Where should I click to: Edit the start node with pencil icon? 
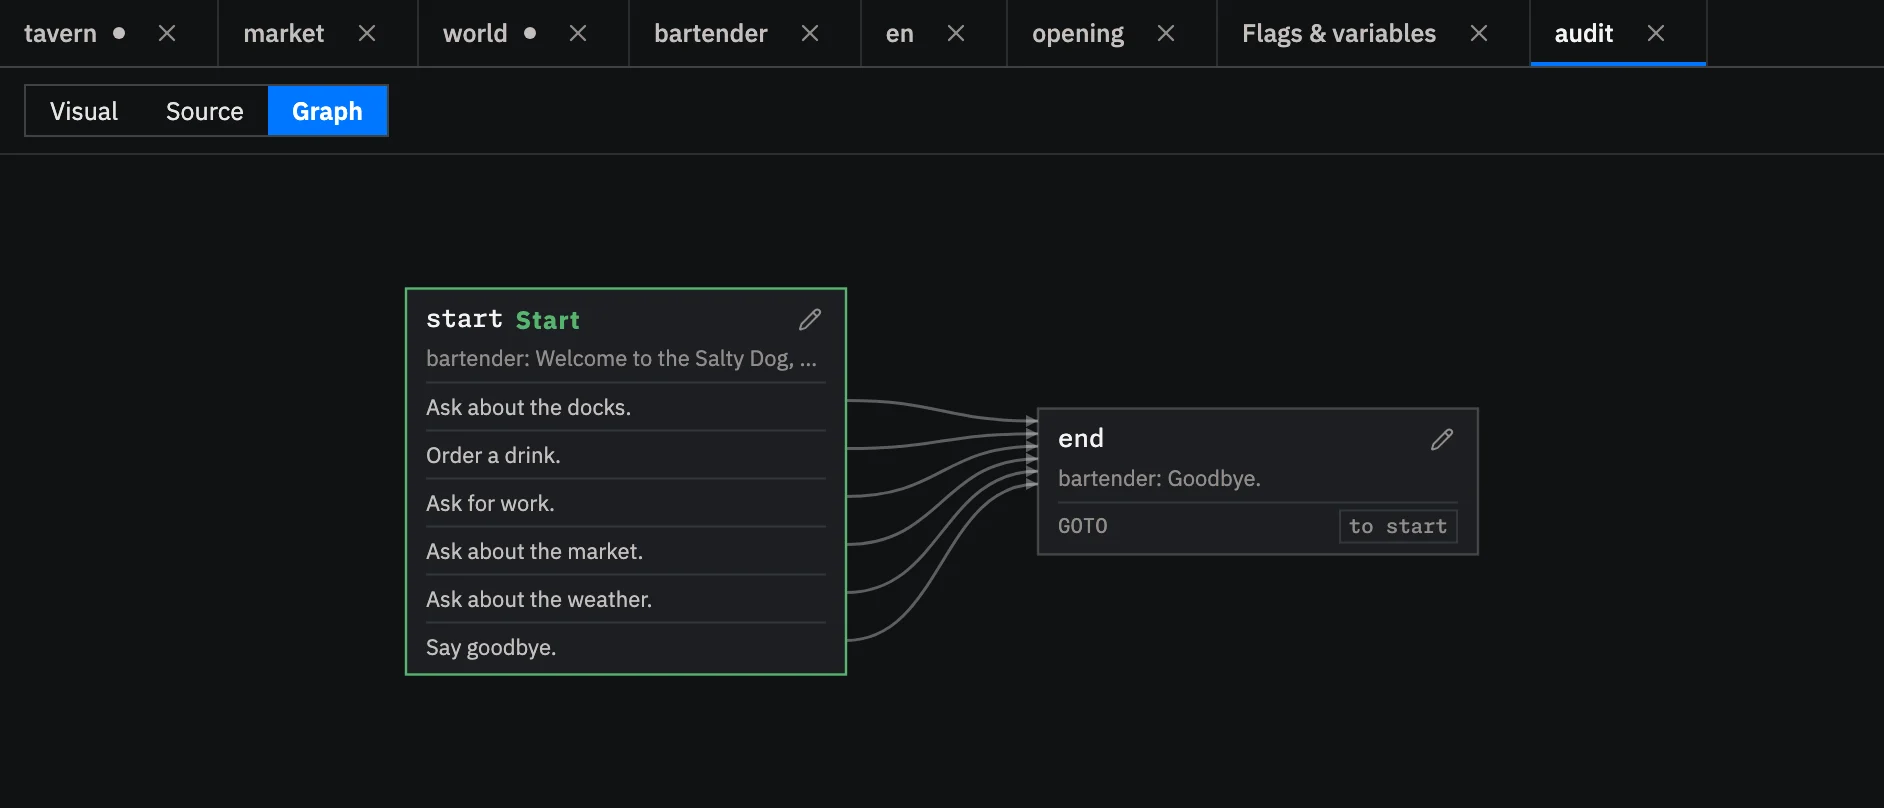tap(810, 319)
